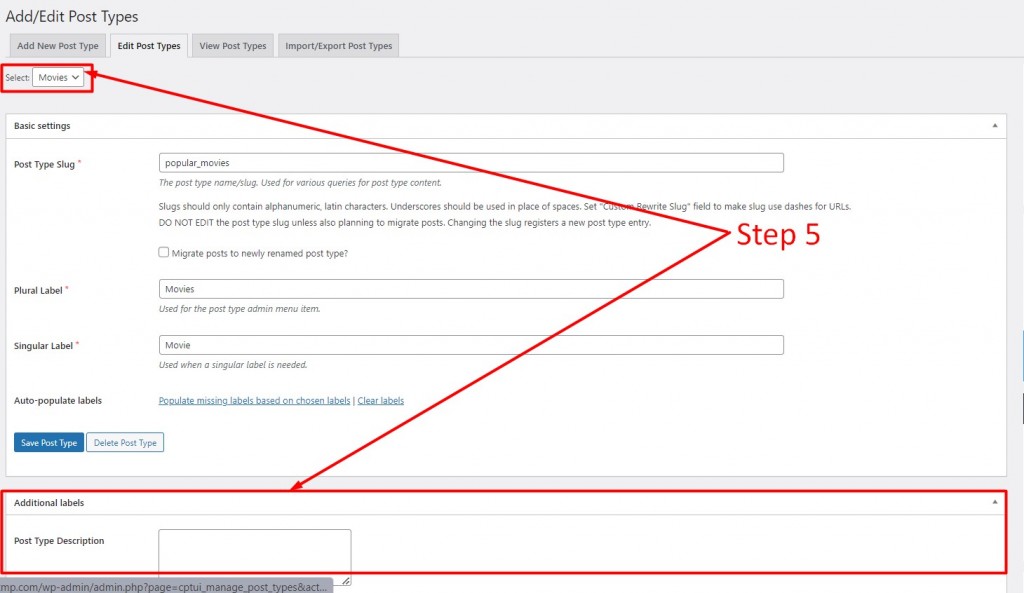Click the Plural Label input field
Viewport: 1024px width, 593px height.
coord(471,289)
